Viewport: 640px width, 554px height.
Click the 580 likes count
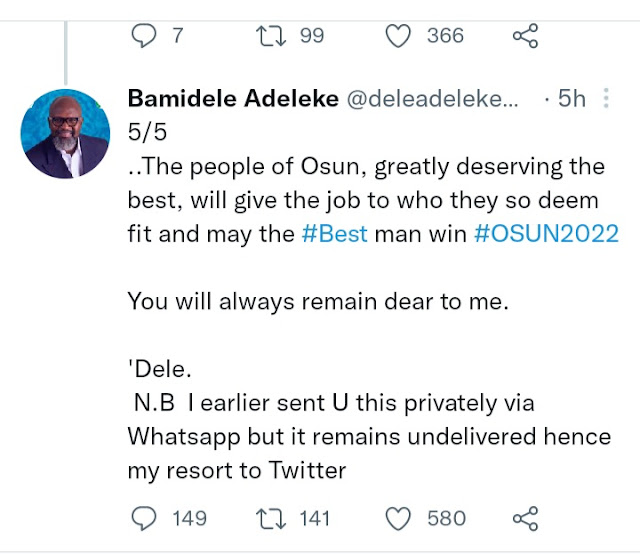point(446,517)
